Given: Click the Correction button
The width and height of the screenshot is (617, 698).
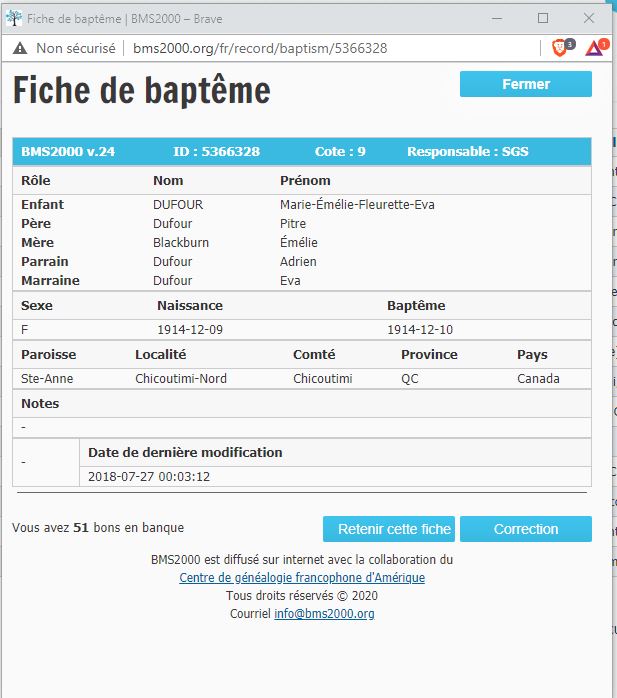Looking at the screenshot, I should pyautogui.click(x=526, y=529).
